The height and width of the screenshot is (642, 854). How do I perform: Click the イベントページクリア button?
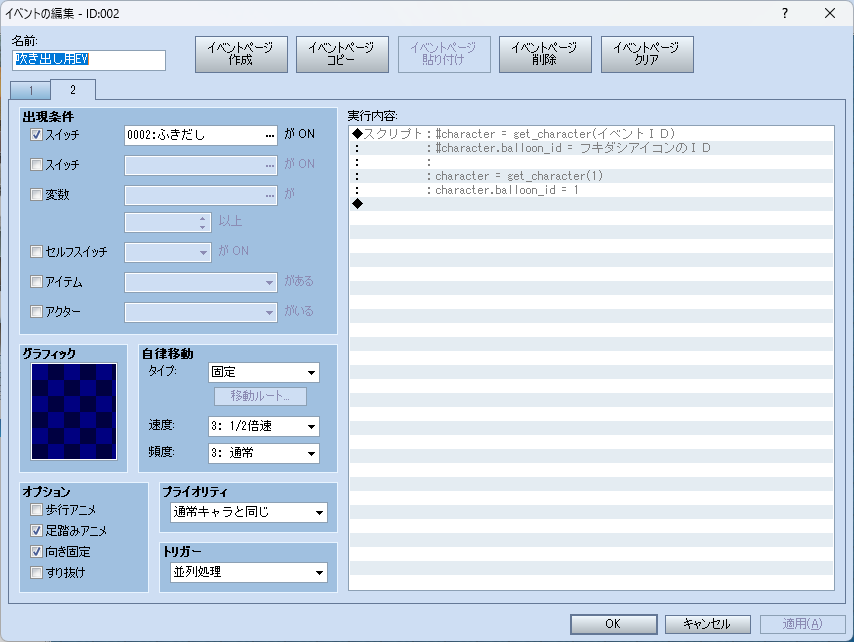click(647, 54)
